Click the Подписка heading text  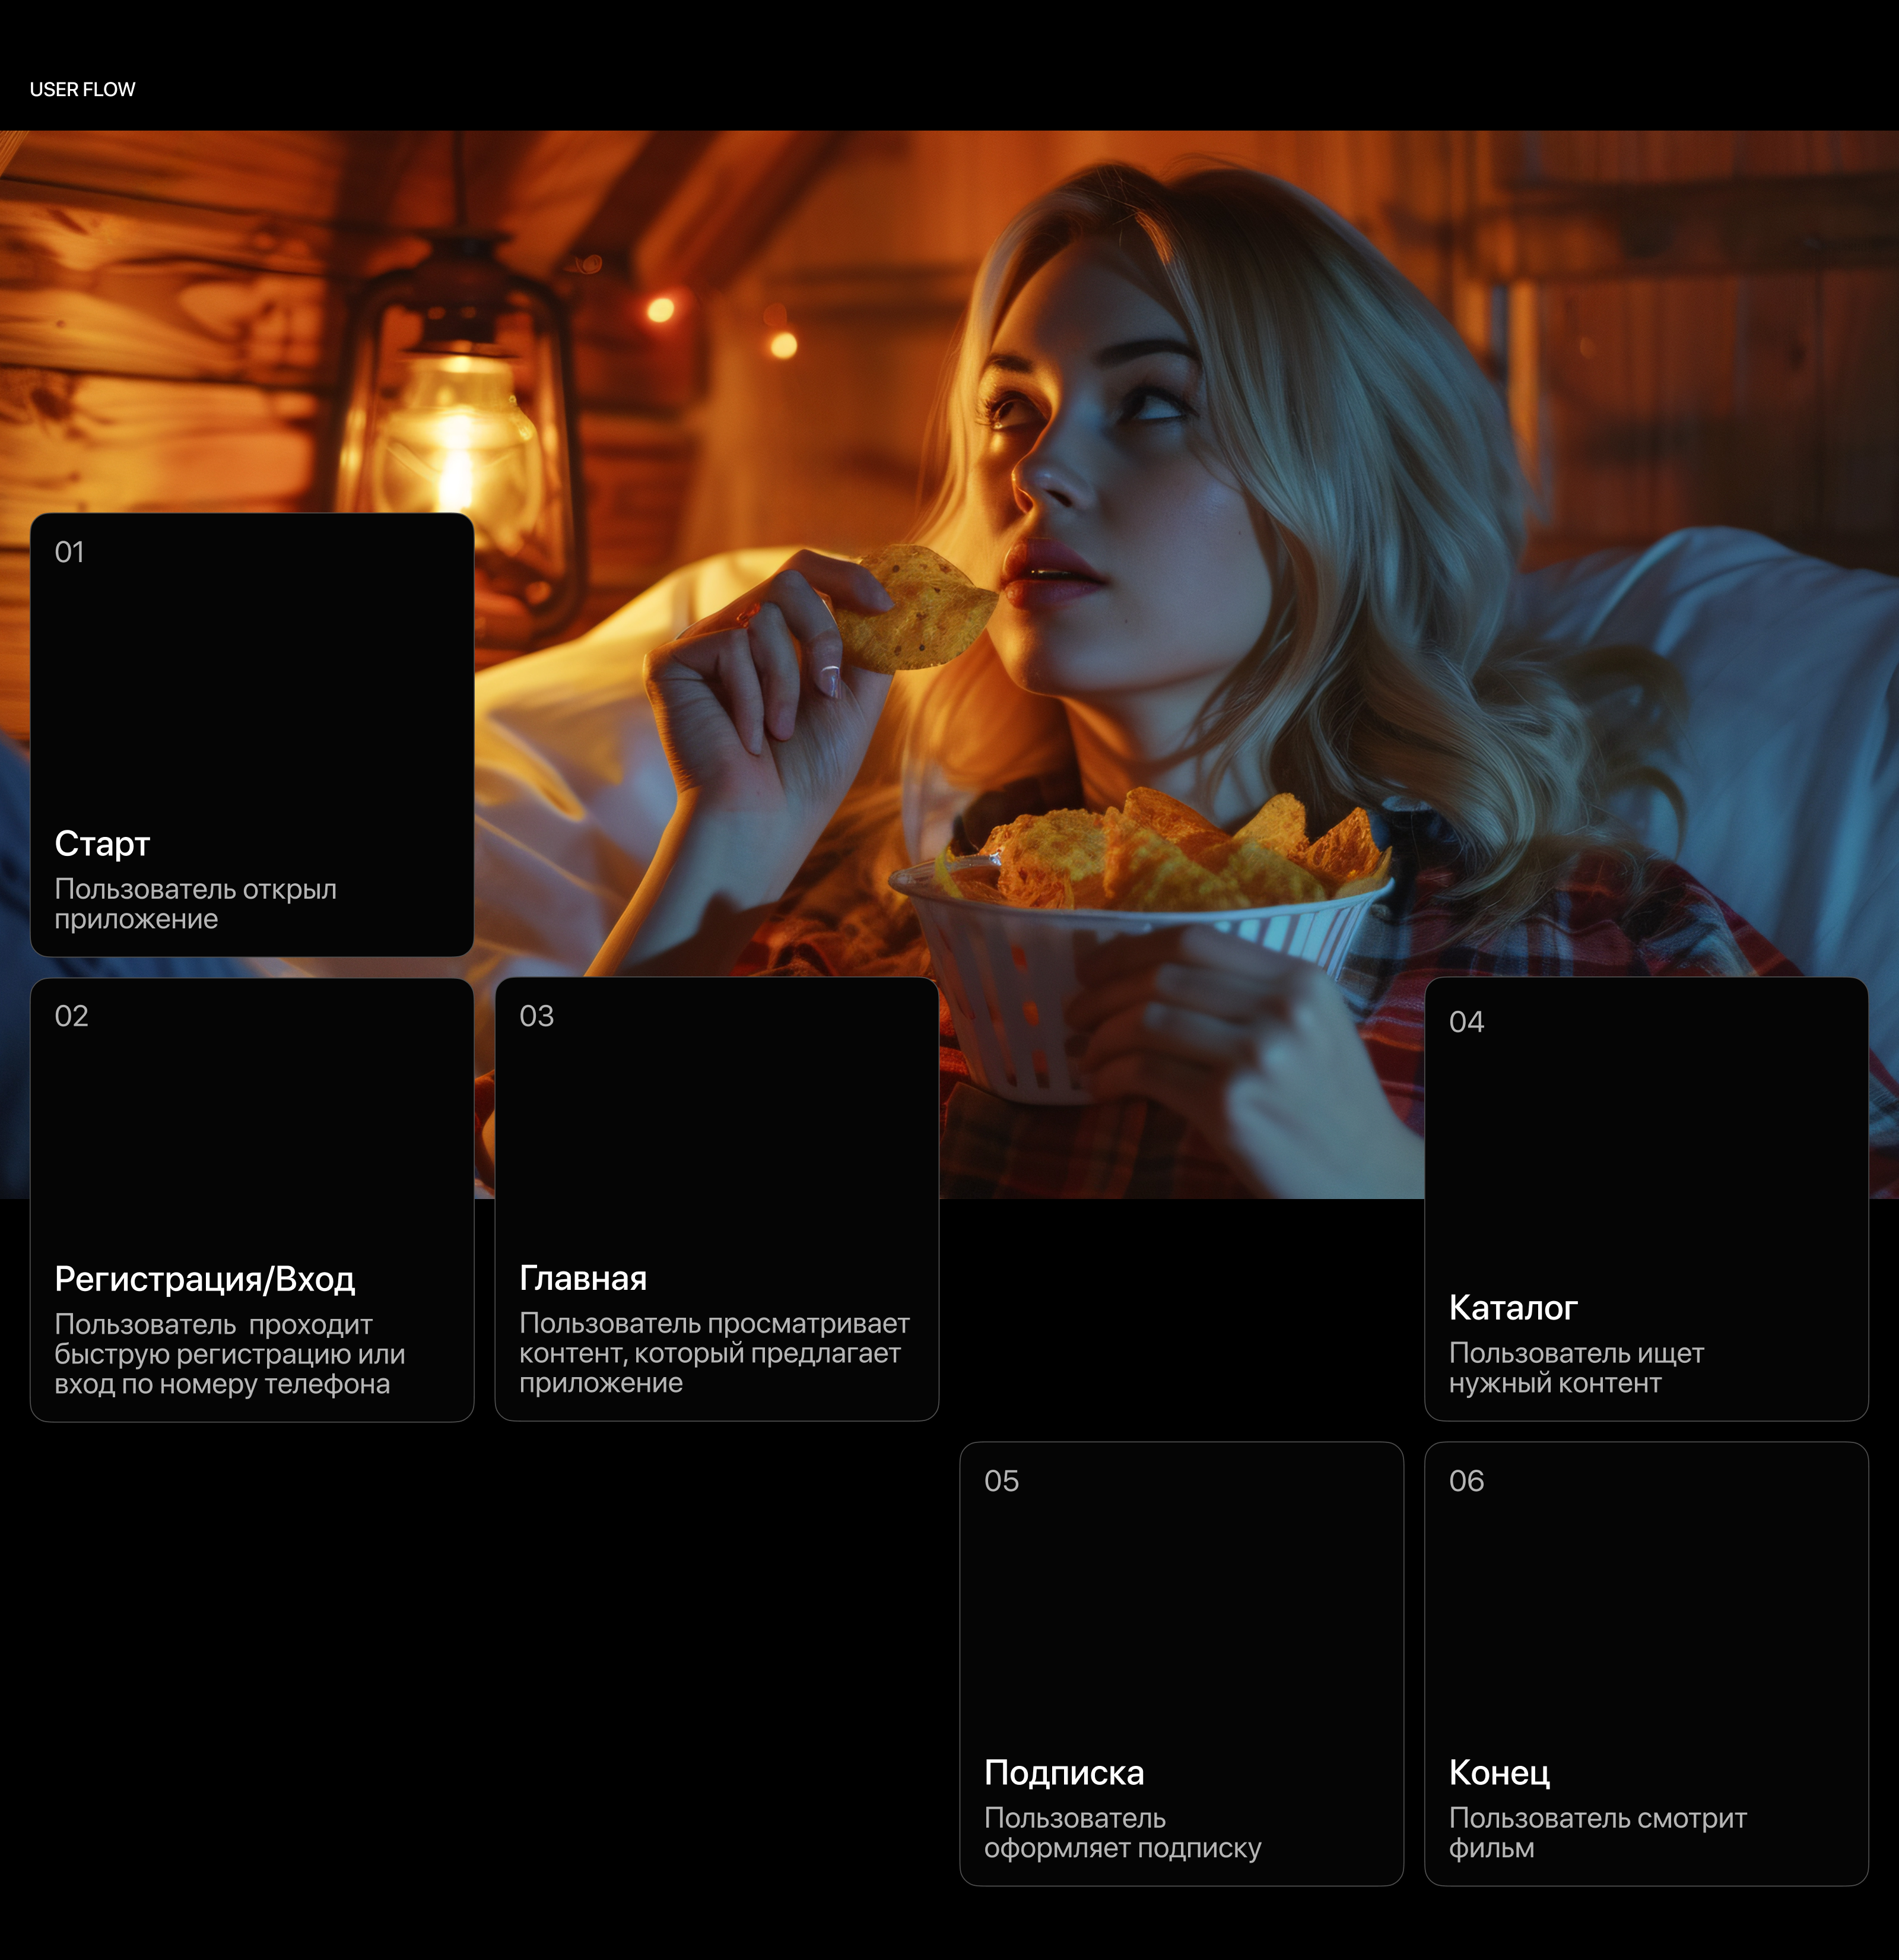click(x=1064, y=1772)
